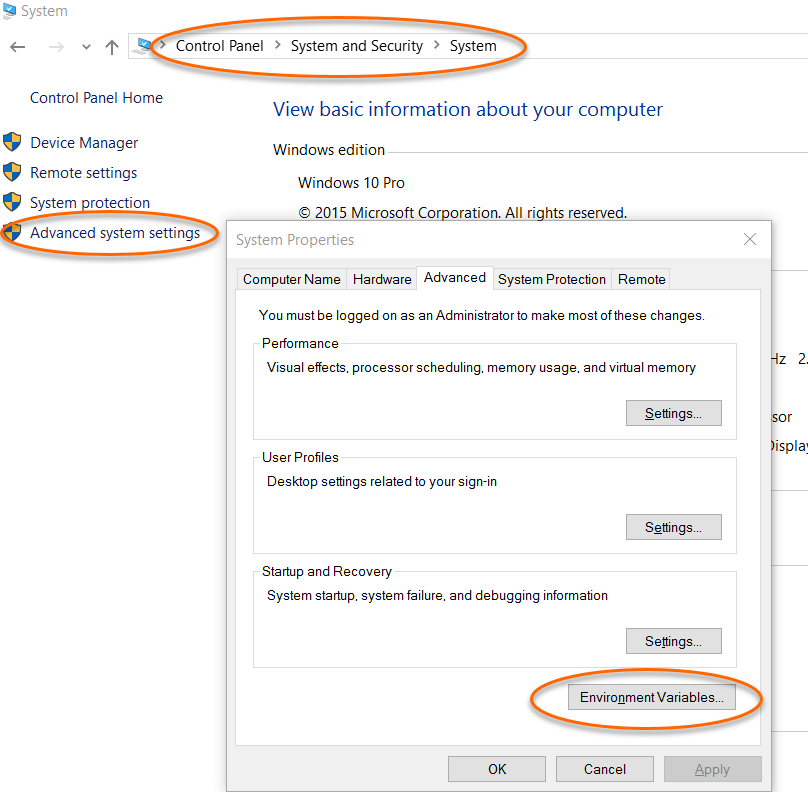
Task: Click the Remote settings shield icon
Action: (12, 172)
